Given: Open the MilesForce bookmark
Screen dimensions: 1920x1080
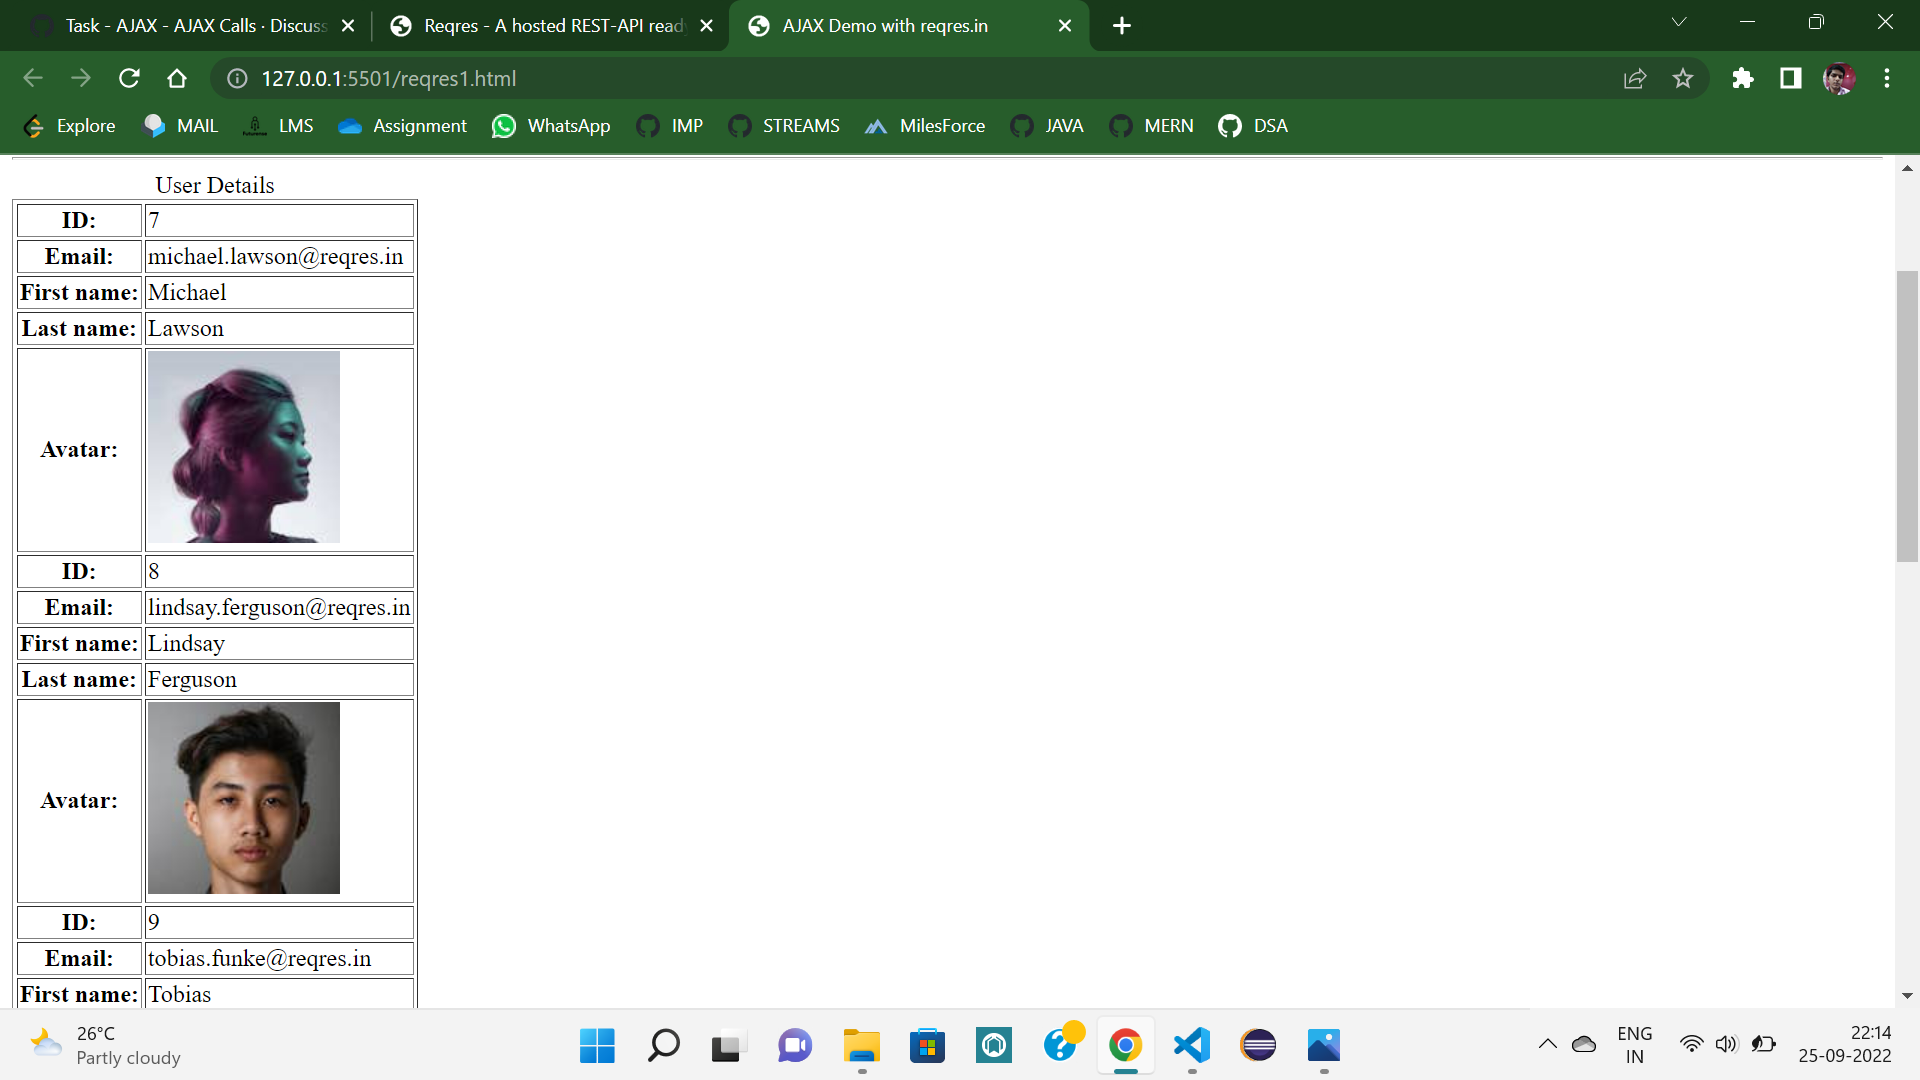Looking at the screenshot, I should 925,126.
